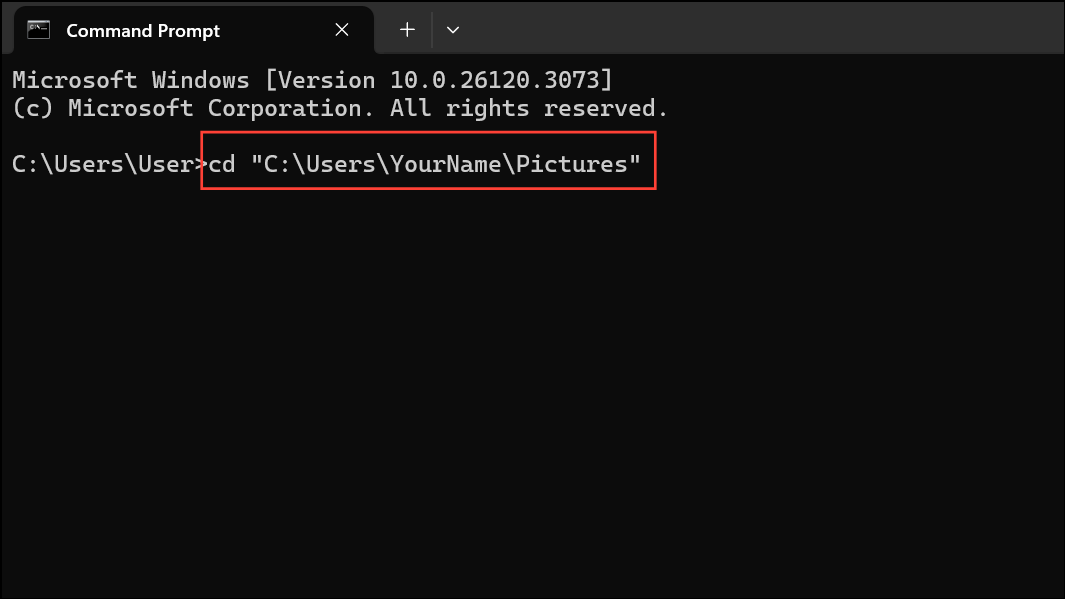Place the cursor after the closing quote of the command
Image resolution: width=1065 pixels, height=599 pixels.
coord(644,164)
